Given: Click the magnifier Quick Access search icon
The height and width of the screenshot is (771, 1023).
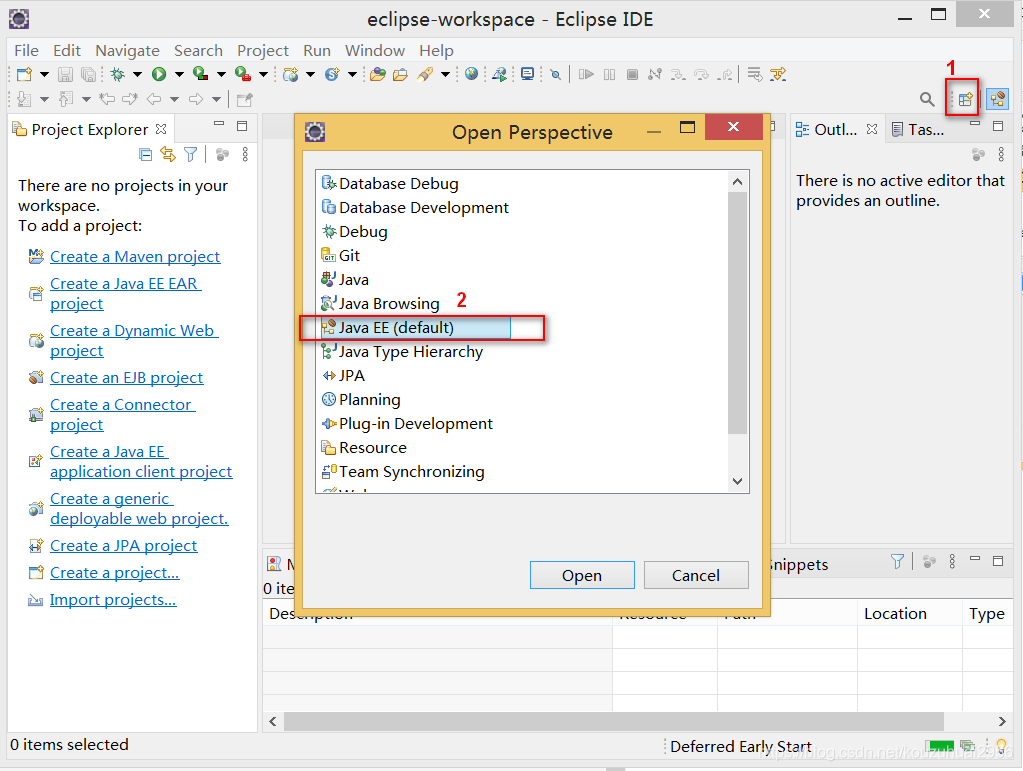Looking at the screenshot, I should (926, 99).
